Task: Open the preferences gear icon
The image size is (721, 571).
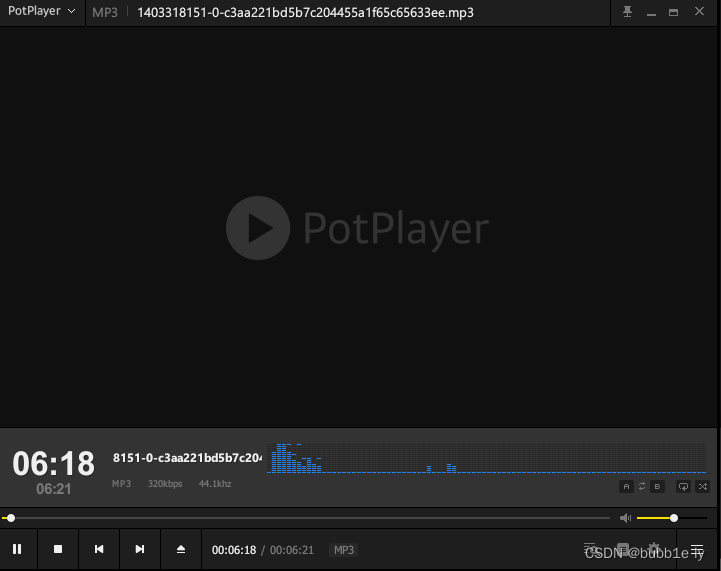Action: pos(654,548)
